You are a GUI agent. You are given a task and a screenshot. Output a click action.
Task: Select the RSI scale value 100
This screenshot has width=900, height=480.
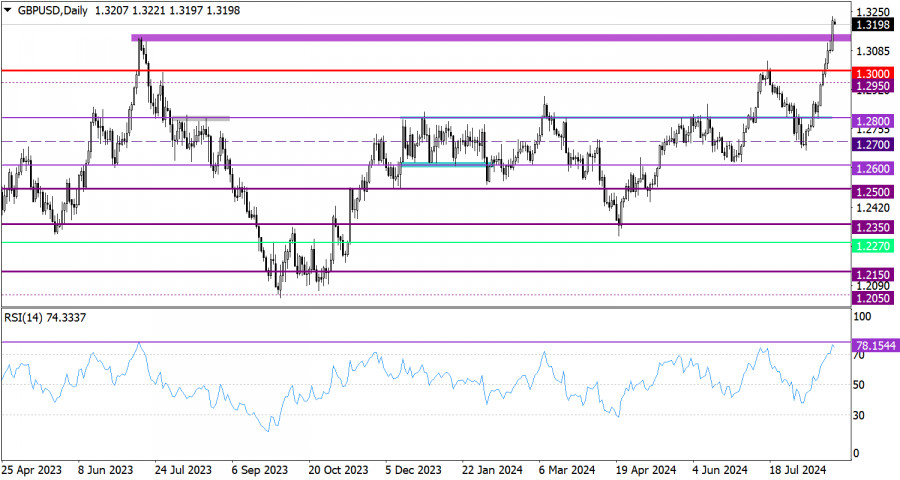pyautogui.click(x=863, y=316)
